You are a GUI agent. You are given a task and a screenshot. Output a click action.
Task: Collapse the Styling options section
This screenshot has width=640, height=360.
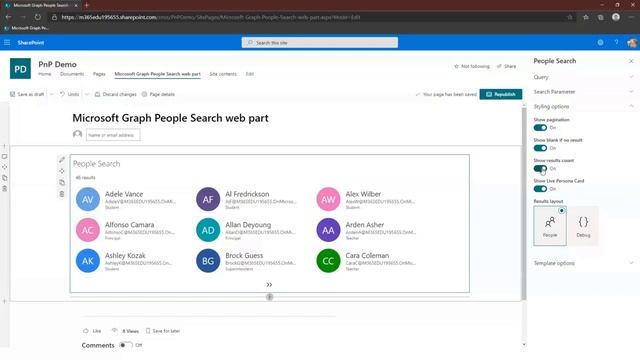coord(584,107)
